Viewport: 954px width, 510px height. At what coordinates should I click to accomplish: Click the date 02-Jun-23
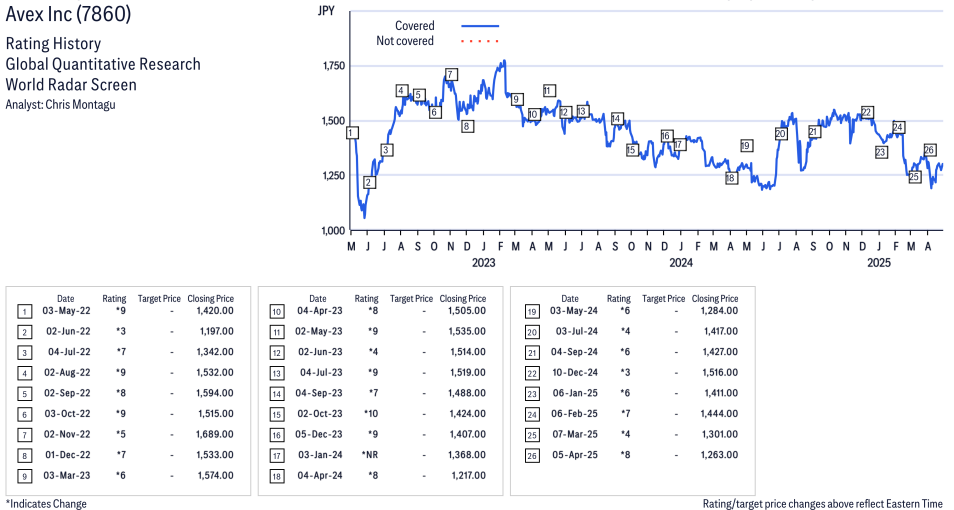coord(320,352)
